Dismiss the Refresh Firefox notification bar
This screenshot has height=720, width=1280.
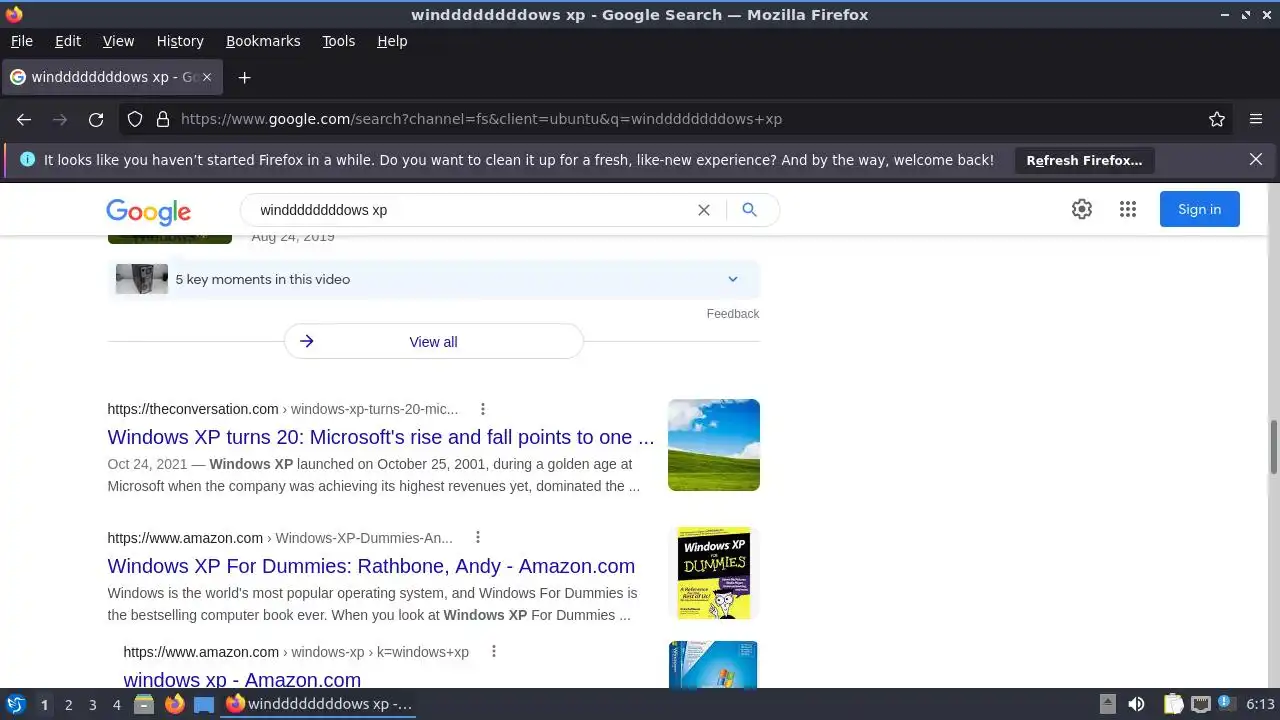coord(1256,159)
